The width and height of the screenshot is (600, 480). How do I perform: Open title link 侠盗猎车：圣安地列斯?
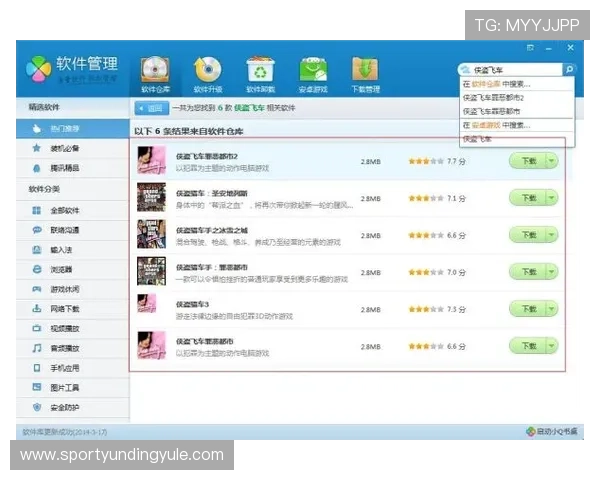point(212,193)
